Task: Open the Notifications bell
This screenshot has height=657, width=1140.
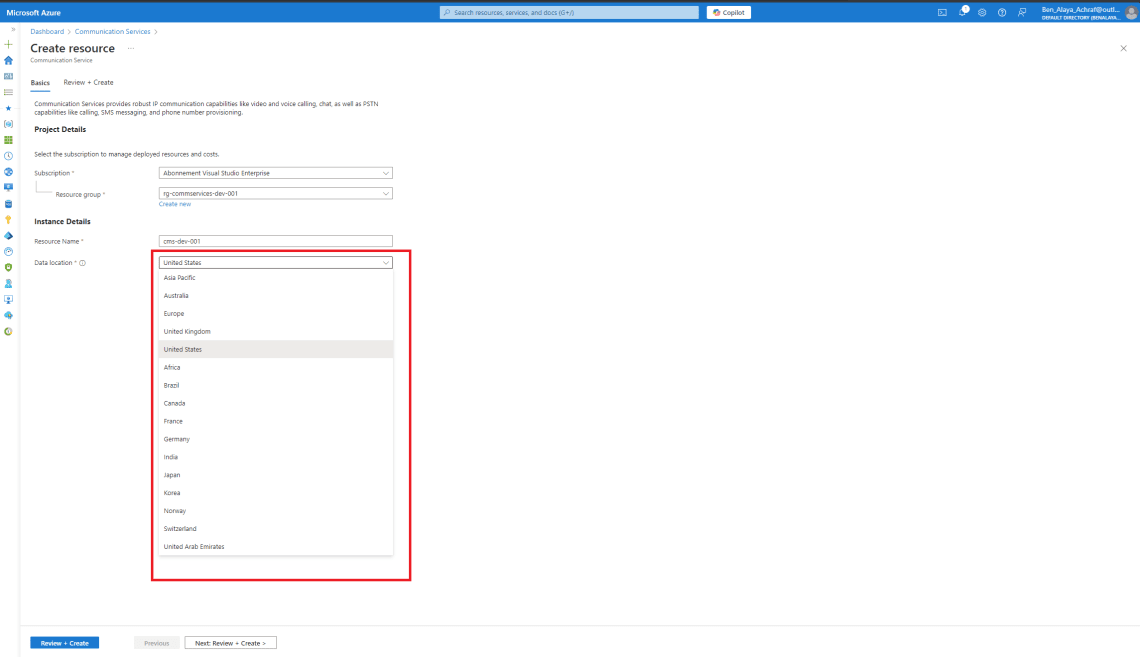Action: point(963,12)
